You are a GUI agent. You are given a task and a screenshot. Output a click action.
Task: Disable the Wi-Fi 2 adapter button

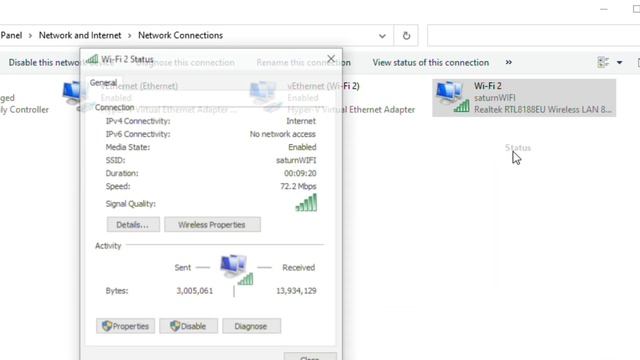click(x=189, y=326)
